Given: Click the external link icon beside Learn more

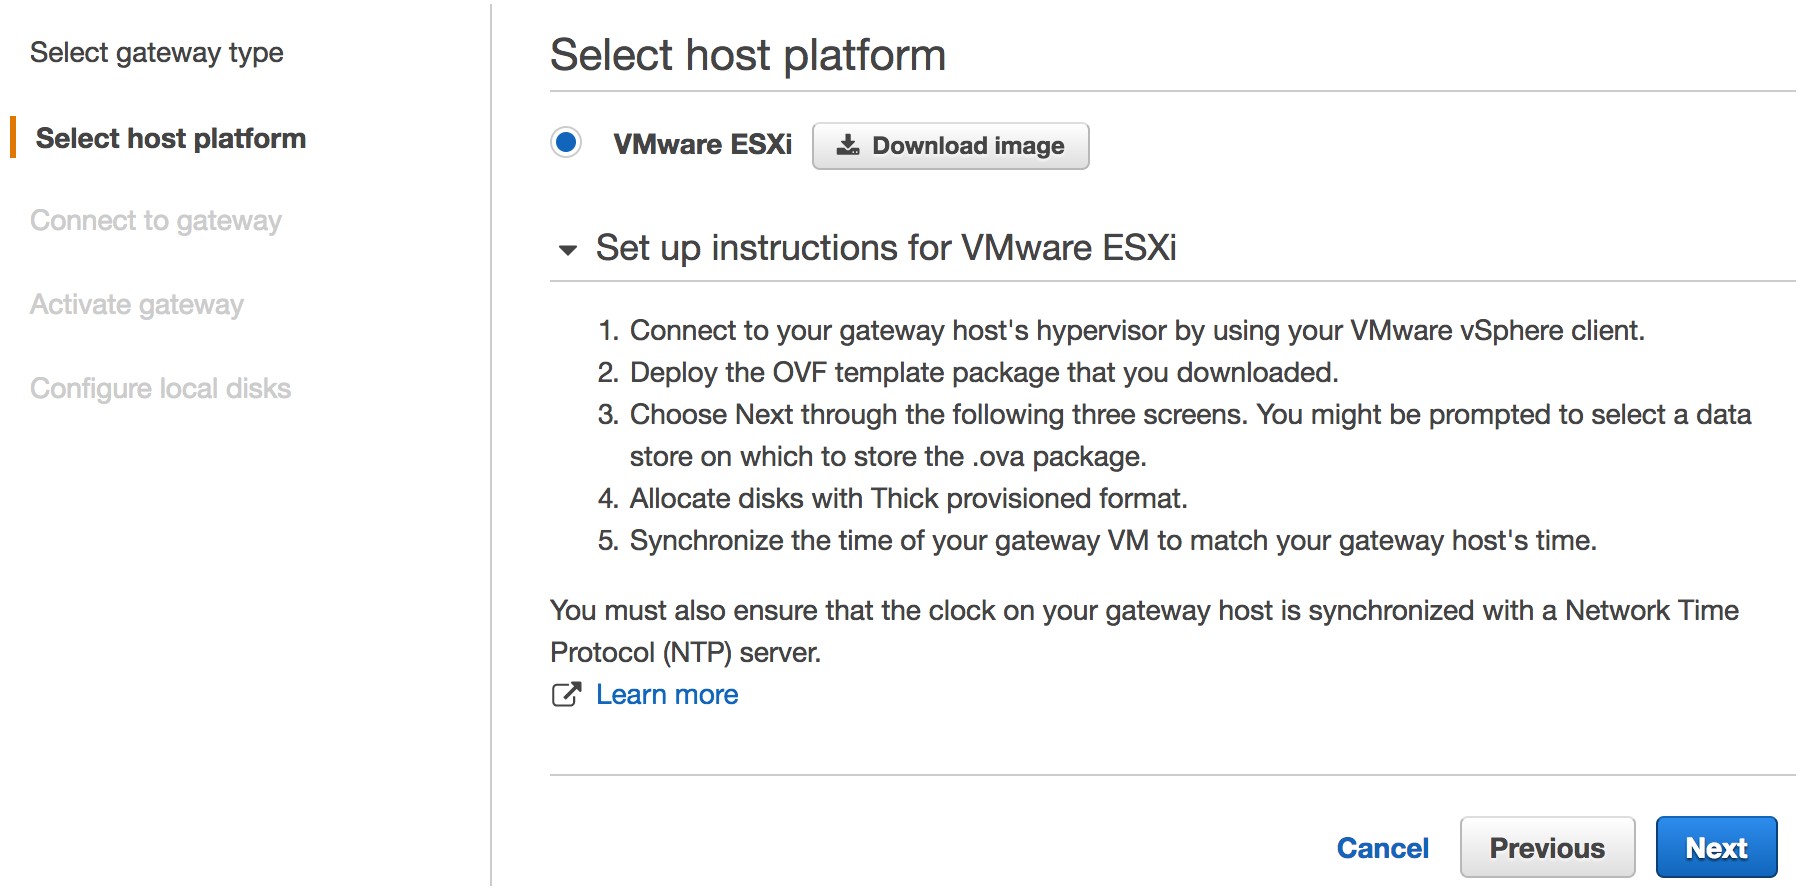Looking at the screenshot, I should pyautogui.click(x=566, y=694).
